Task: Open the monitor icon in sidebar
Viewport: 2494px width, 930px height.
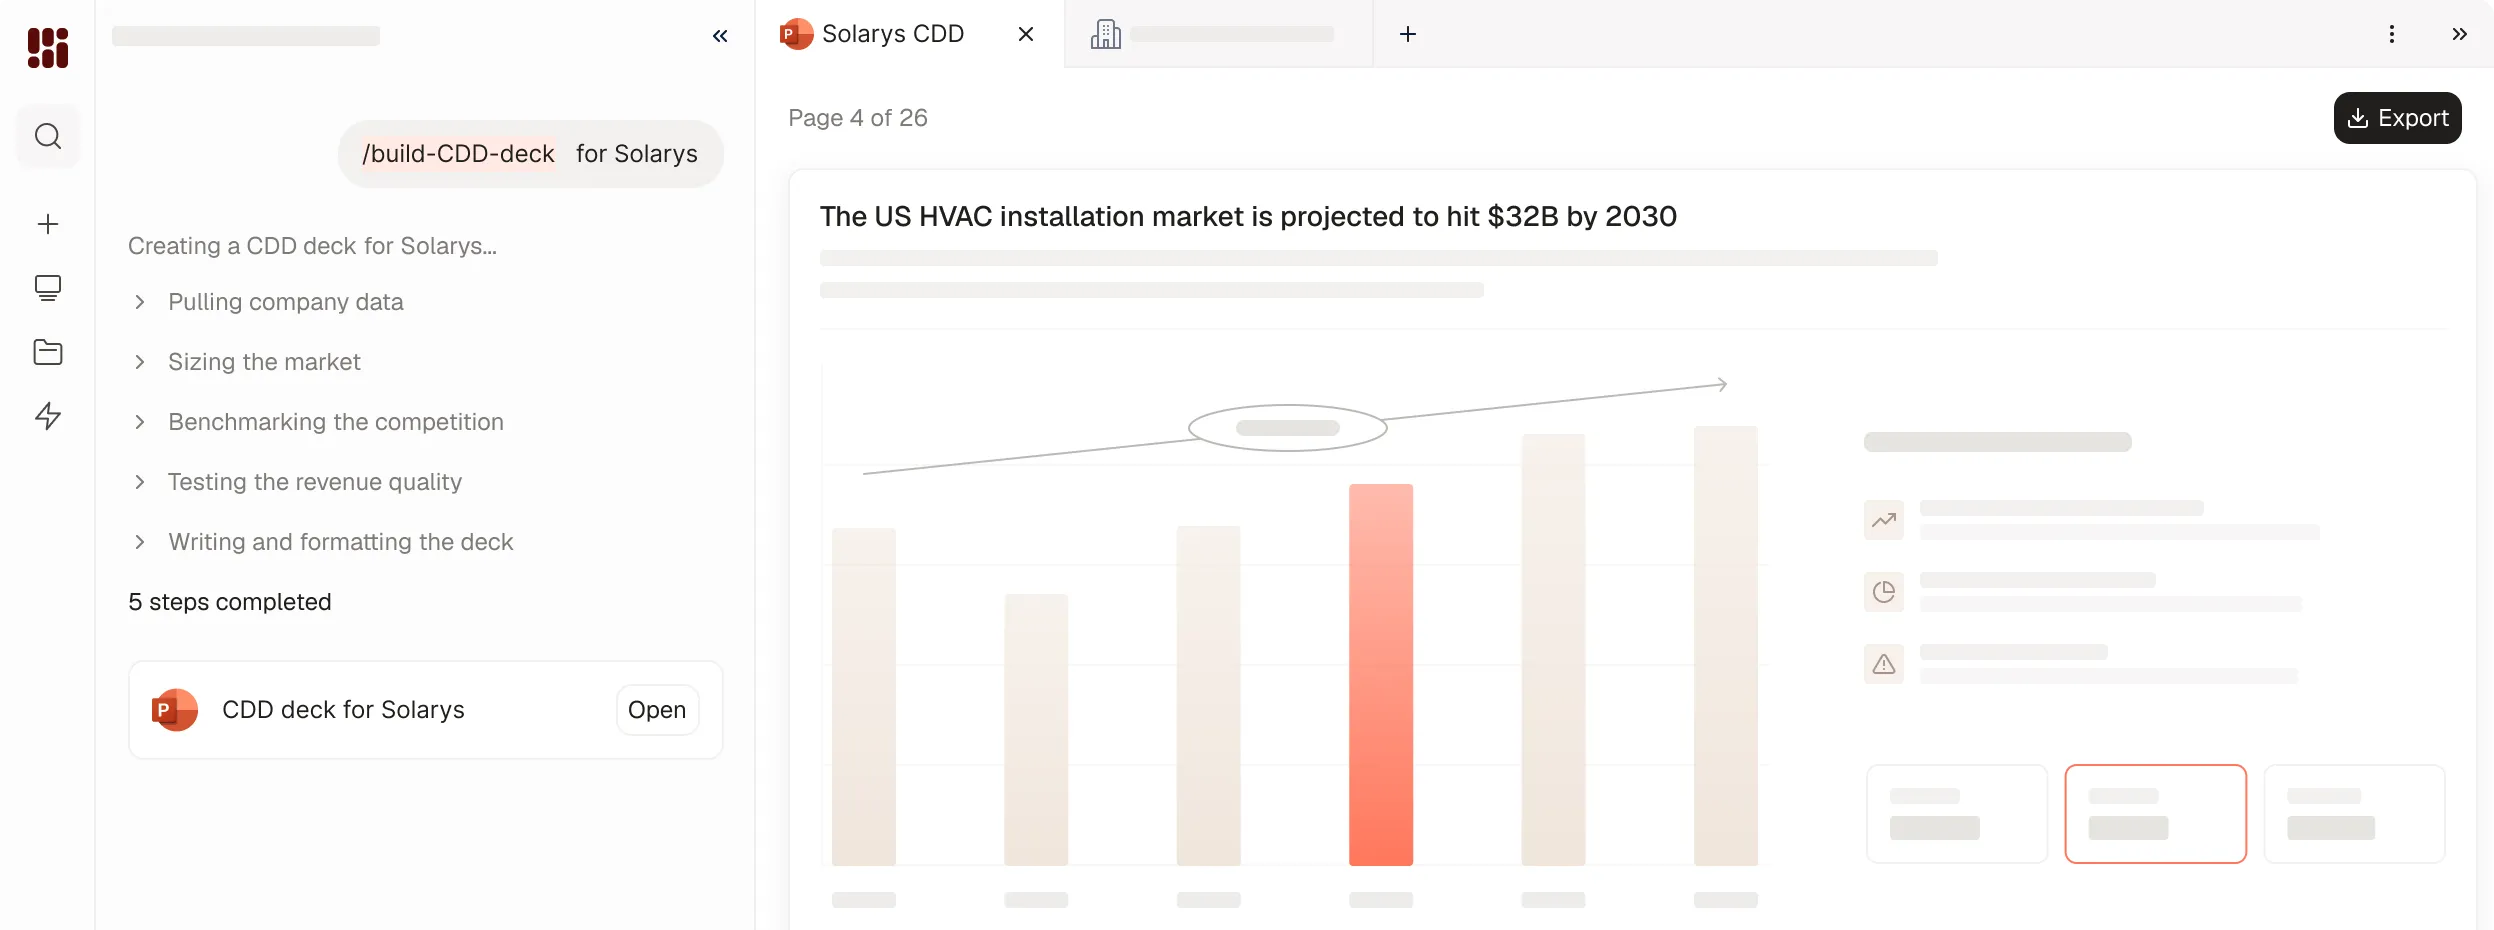Action: tap(47, 288)
